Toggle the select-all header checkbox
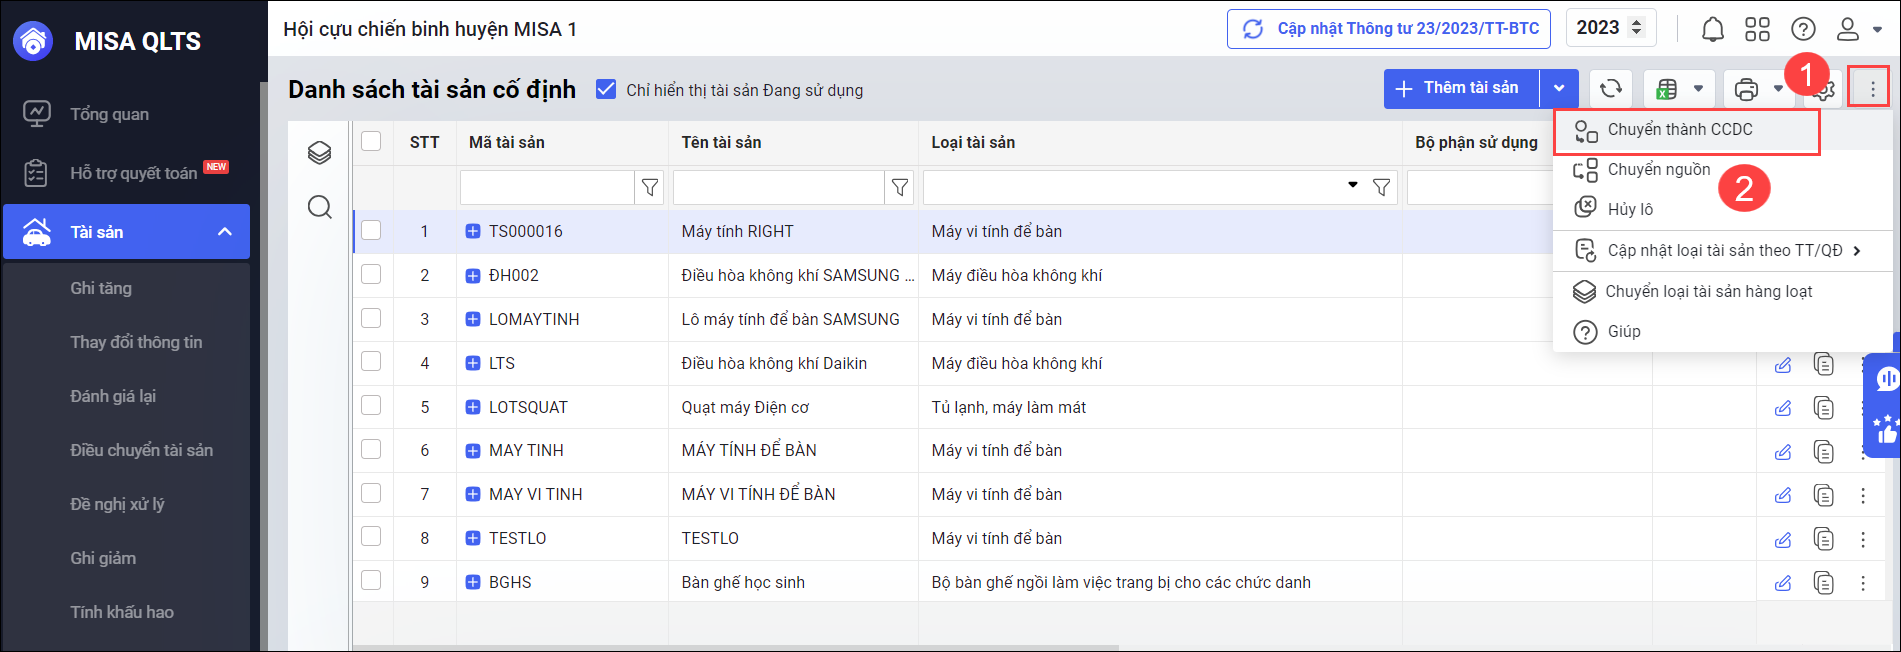Screen dimensions: 1901x652 [371, 142]
